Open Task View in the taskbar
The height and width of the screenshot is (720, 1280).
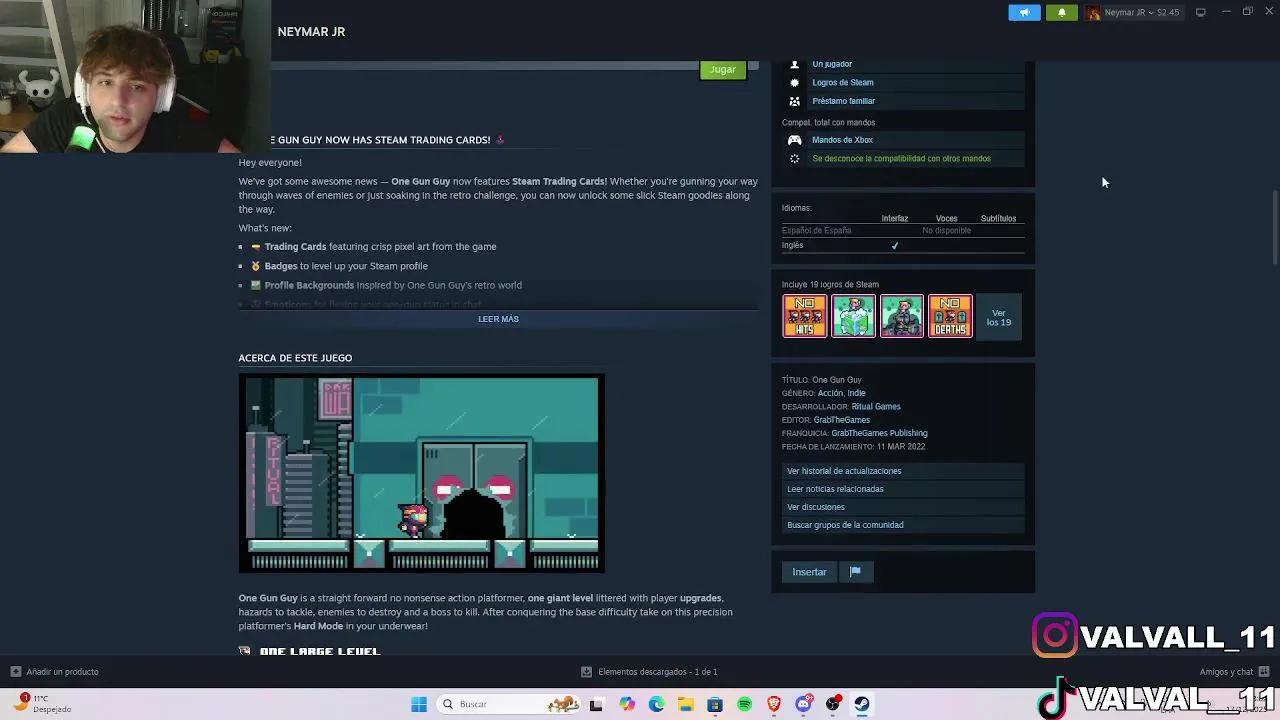click(596, 704)
